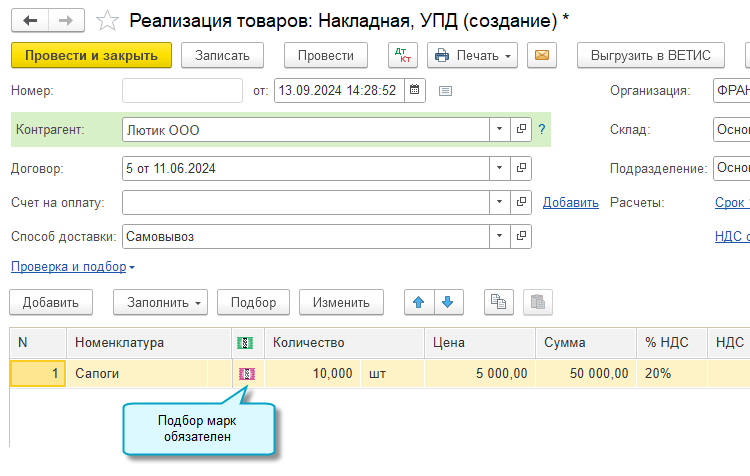
Task: Click Сумма column header
Action: (x=586, y=343)
